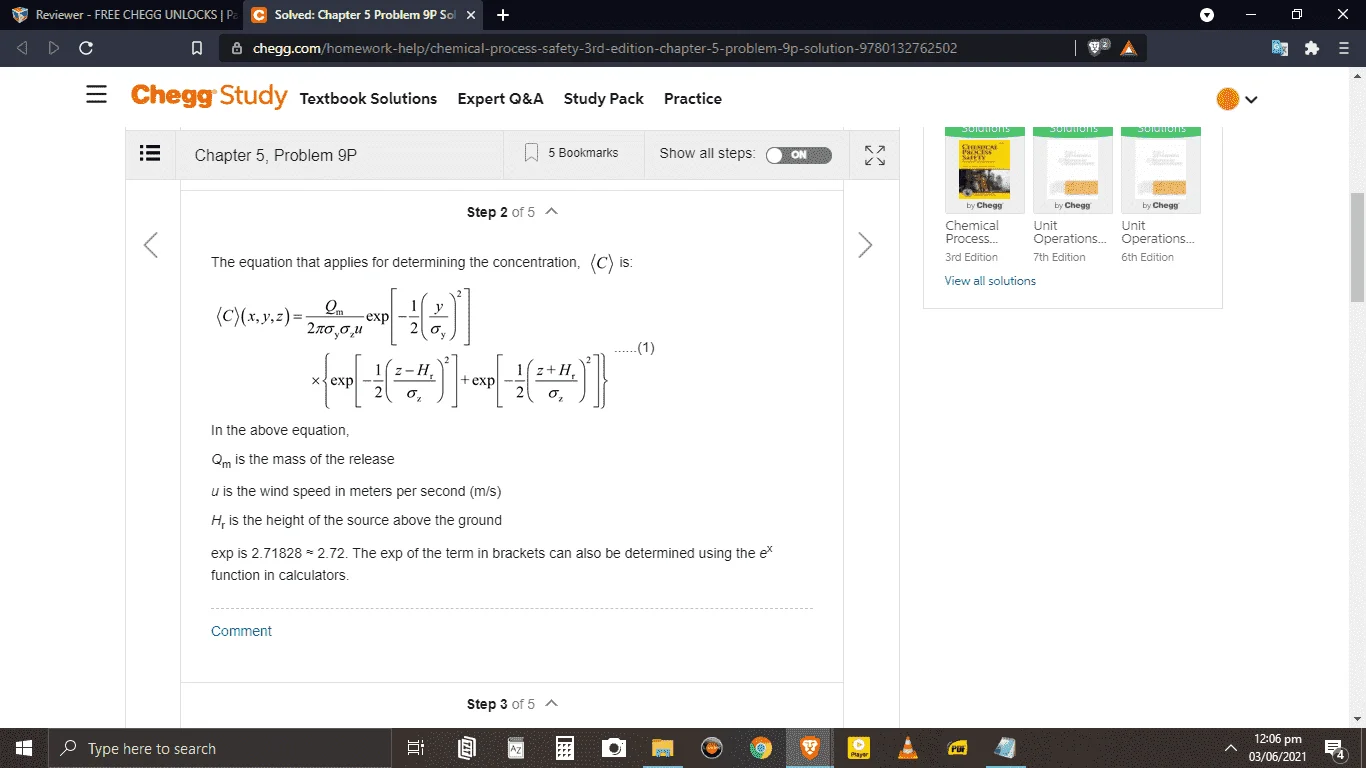Open VLC media player from taskbar
The height and width of the screenshot is (768, 1366).
[907, 748]
